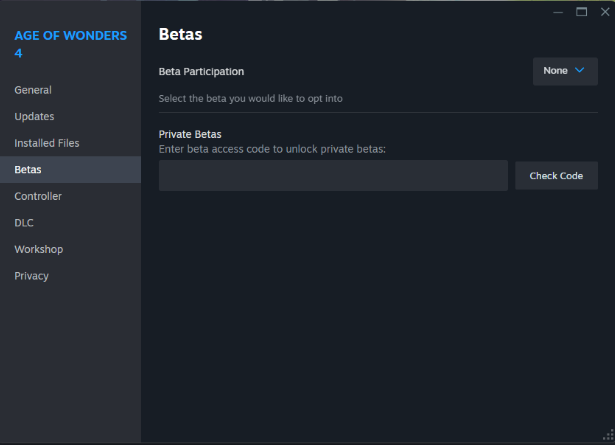The height and width of the screenshot is (445, 615).
Task: Click the window resize grip corner
Action: pyautogui.click(x=608, y=437)
